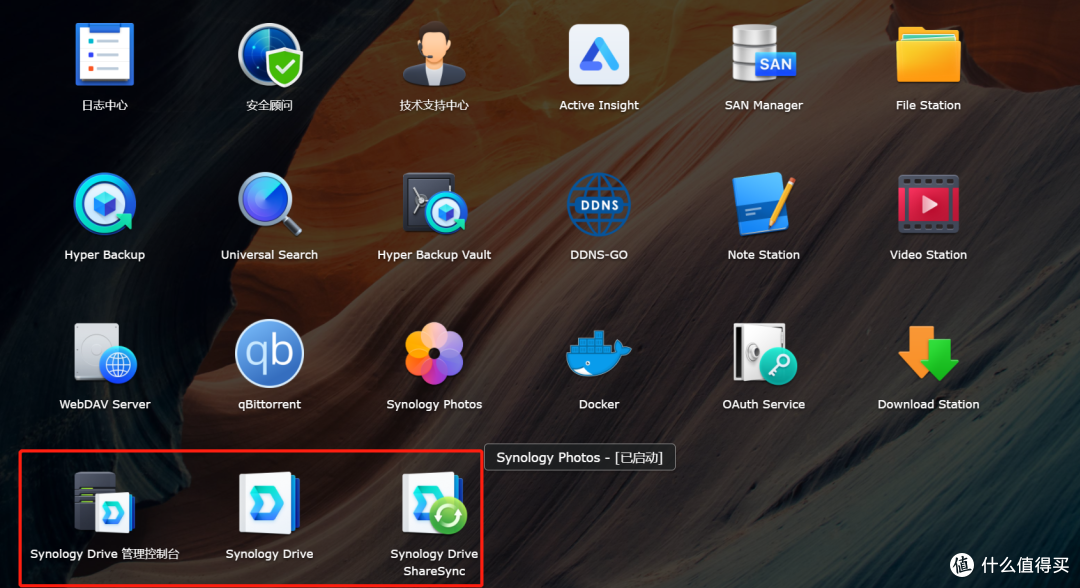Click the "DDNS-GO" label text
The width and height of the screenshot is (1080, 588).
click(x=599, y=255)
